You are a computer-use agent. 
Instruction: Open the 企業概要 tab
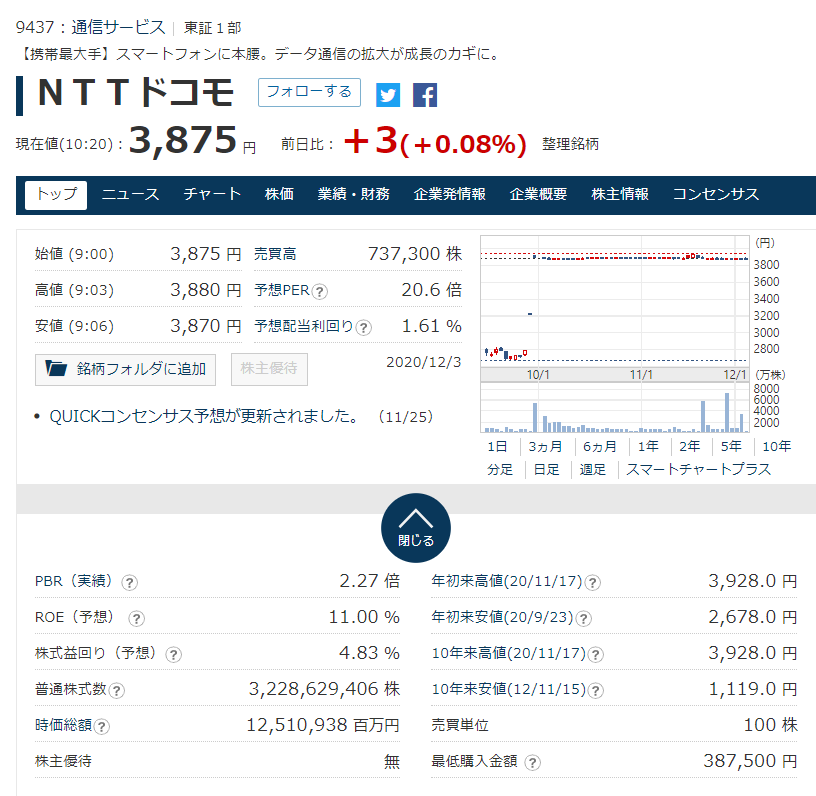click(538, 195)
